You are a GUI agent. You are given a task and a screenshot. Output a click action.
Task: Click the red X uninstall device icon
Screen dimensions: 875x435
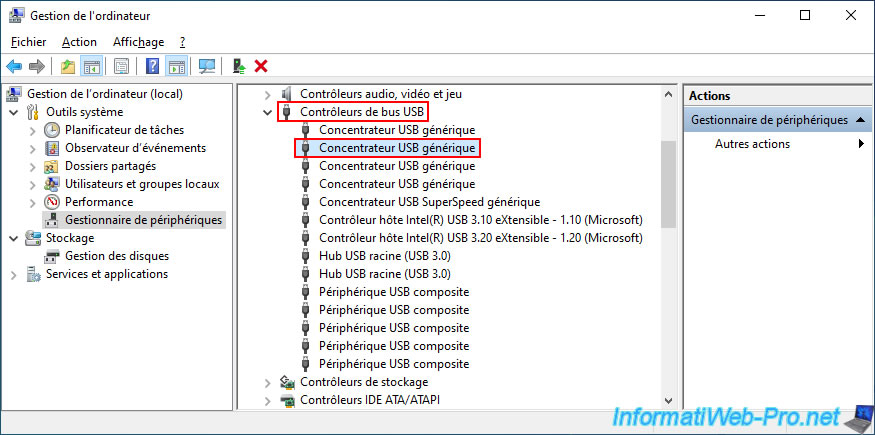tap(261, 66)
